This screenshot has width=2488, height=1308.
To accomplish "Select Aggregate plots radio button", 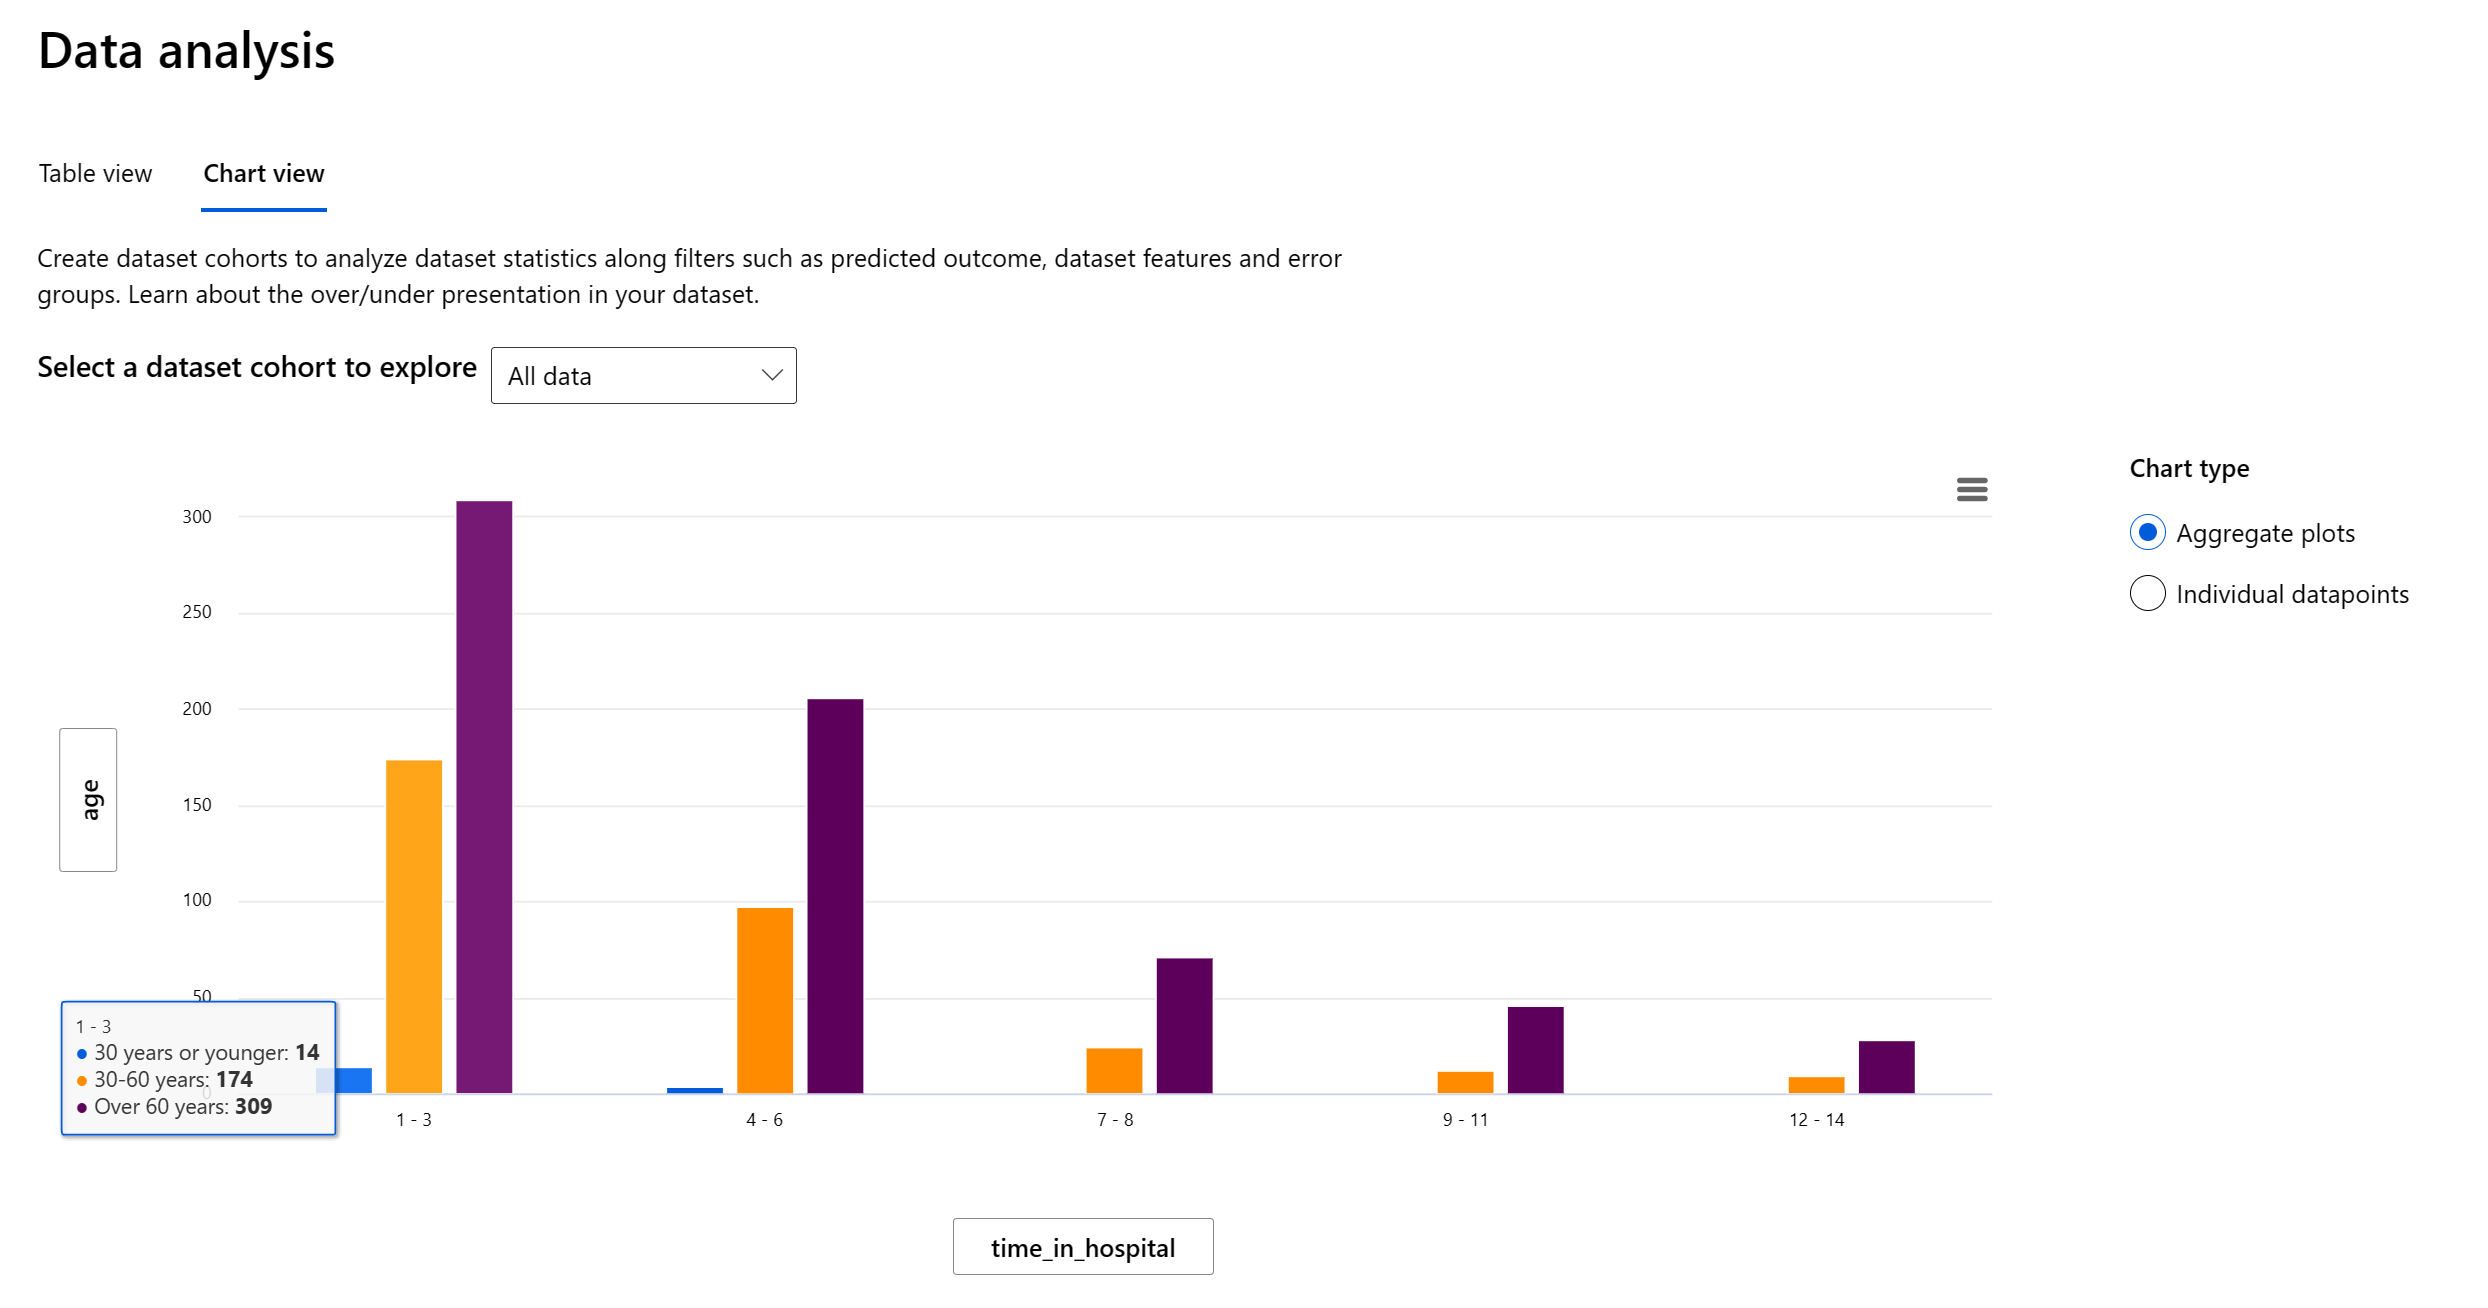I will (x=2147, y=533).
